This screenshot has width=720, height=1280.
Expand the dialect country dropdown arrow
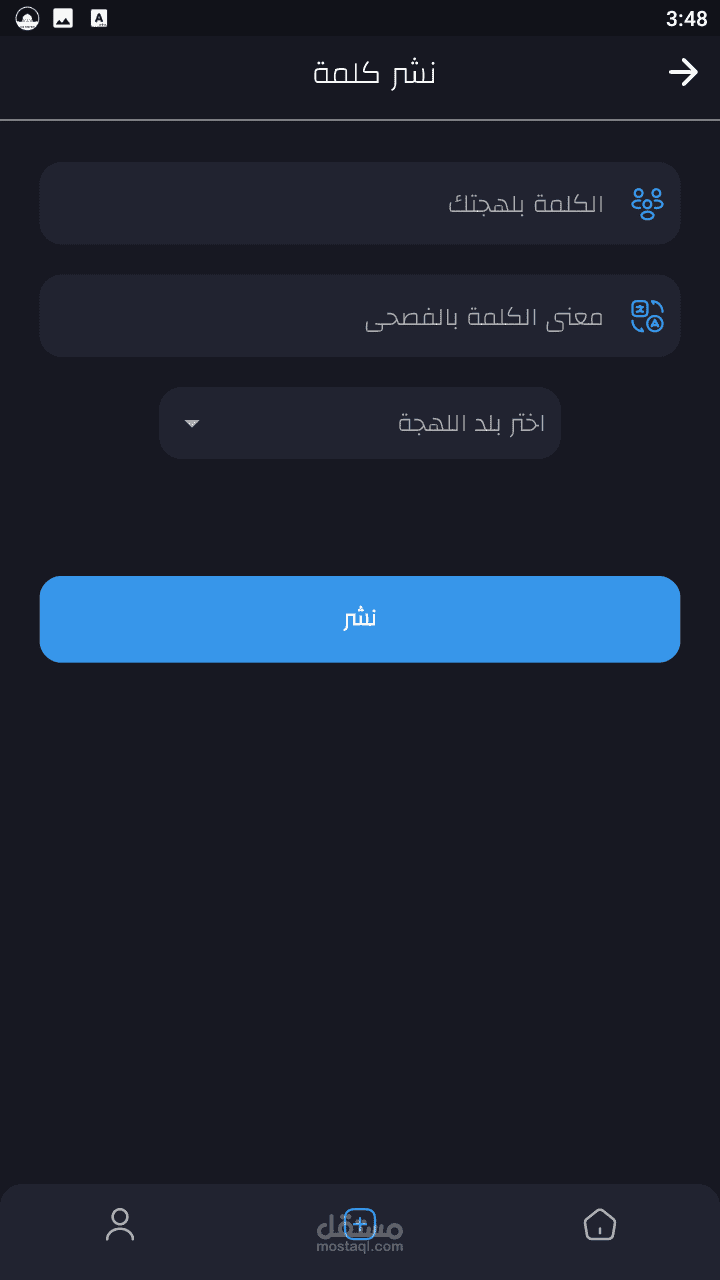[192, 424]
